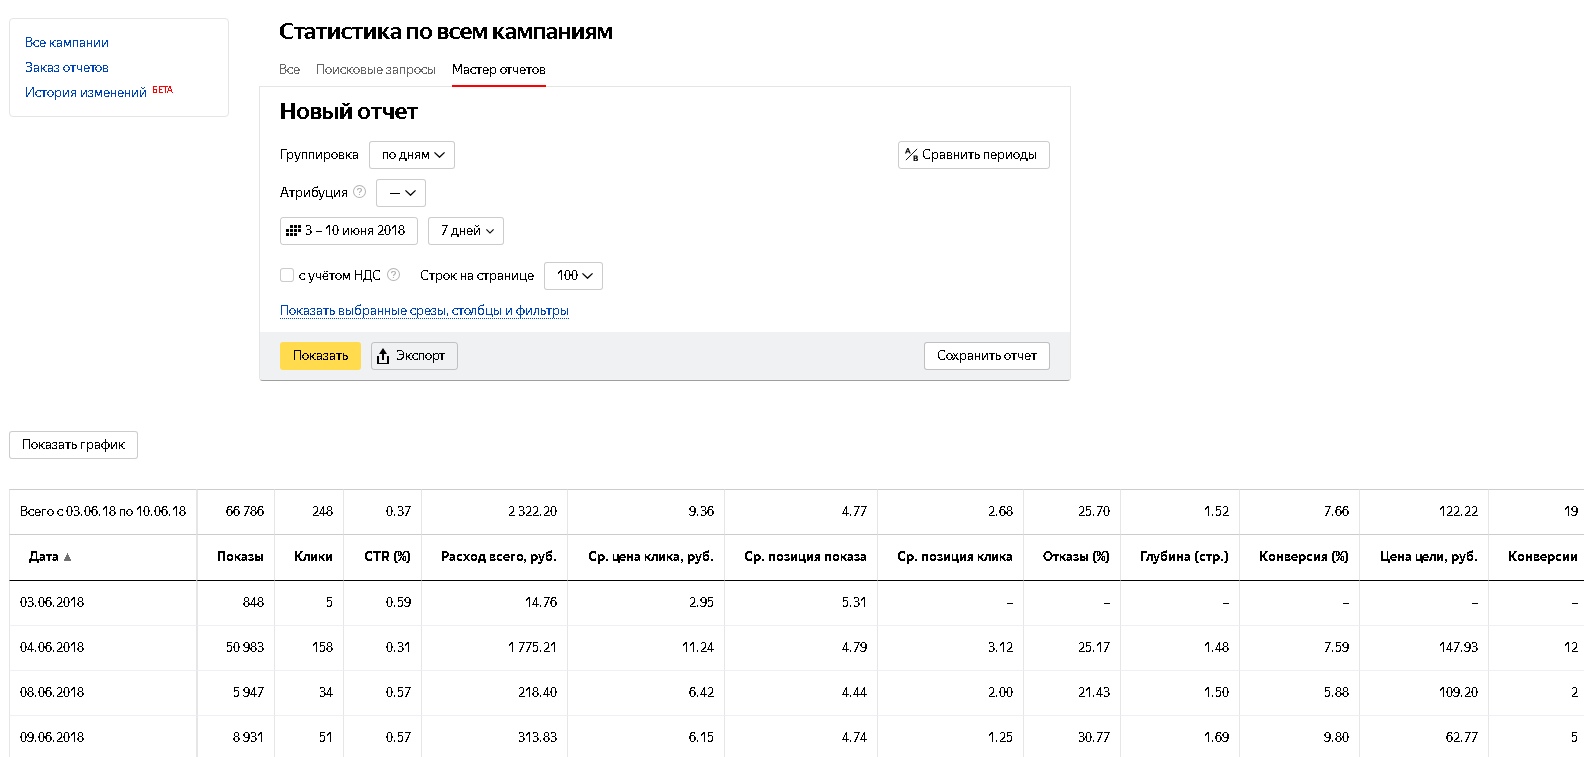This screenshot has width=1584, height=757.
Task: Click the calendar icon in date range
Action: coord(293,231)
